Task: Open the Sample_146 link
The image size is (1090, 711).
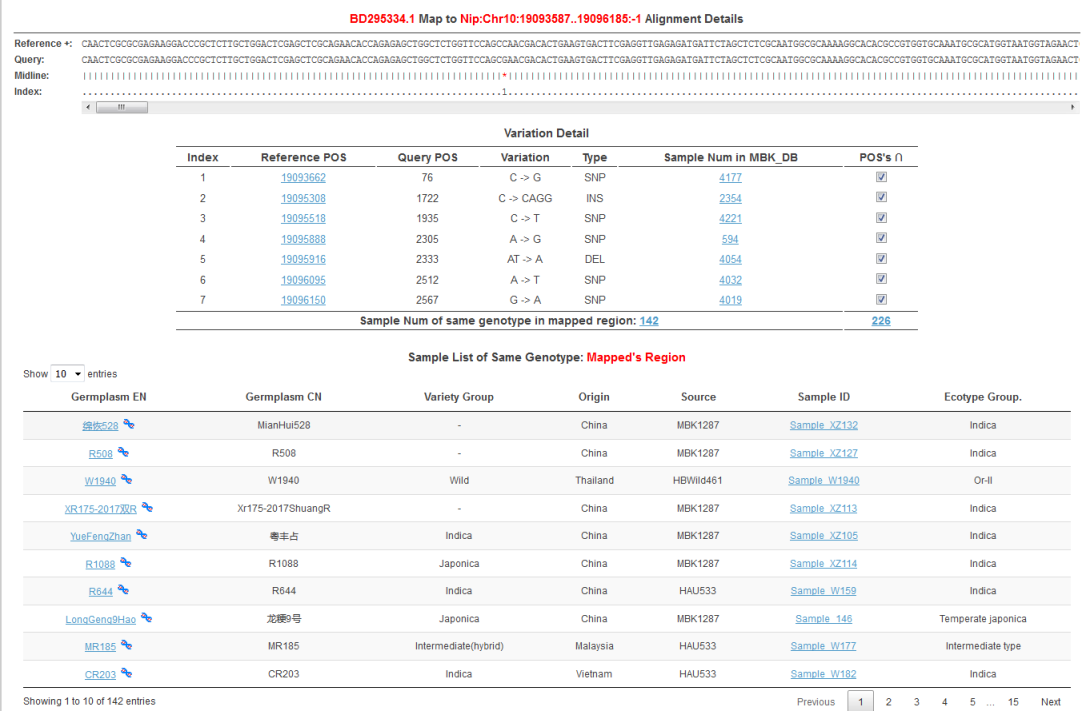Action: click(x=823, y=619)
